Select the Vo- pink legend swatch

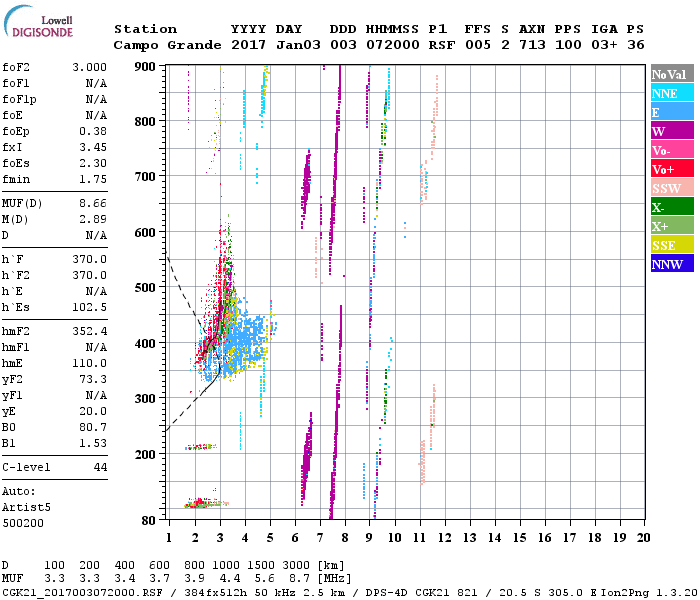coord(672,150)
